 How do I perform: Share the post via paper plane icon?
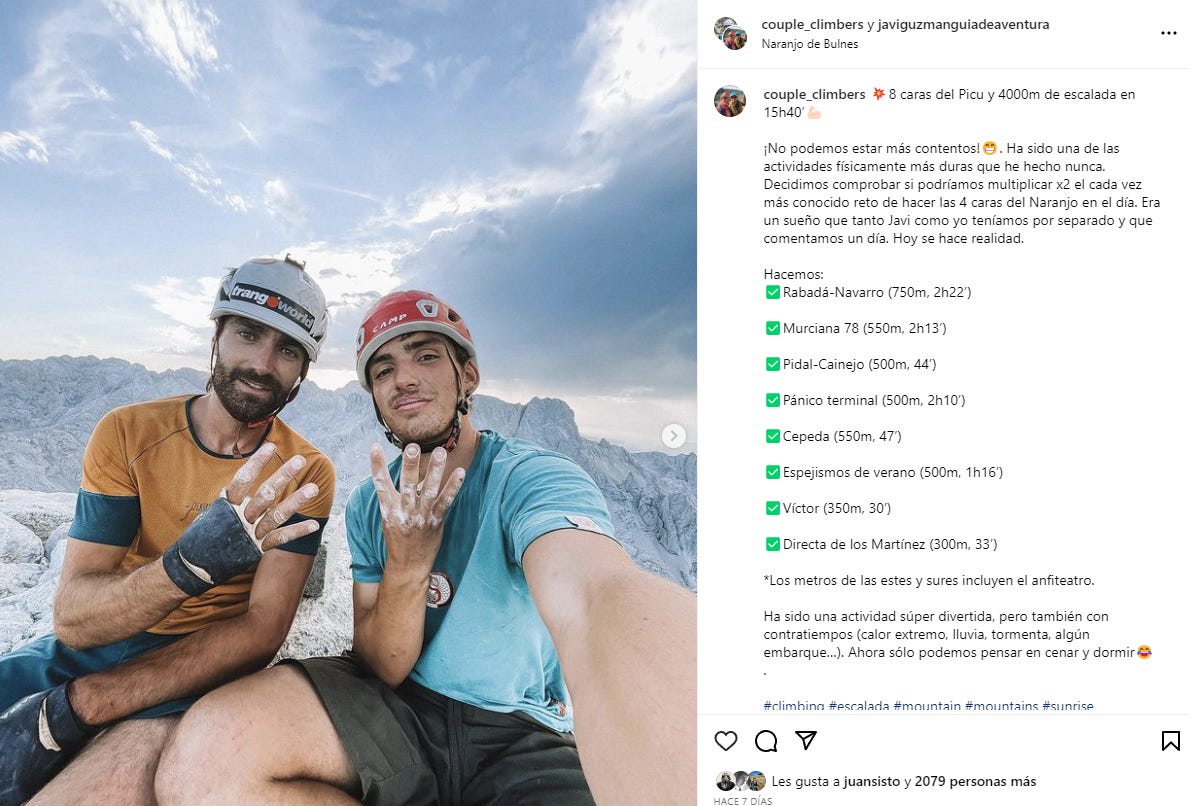[x=806, y=741]
